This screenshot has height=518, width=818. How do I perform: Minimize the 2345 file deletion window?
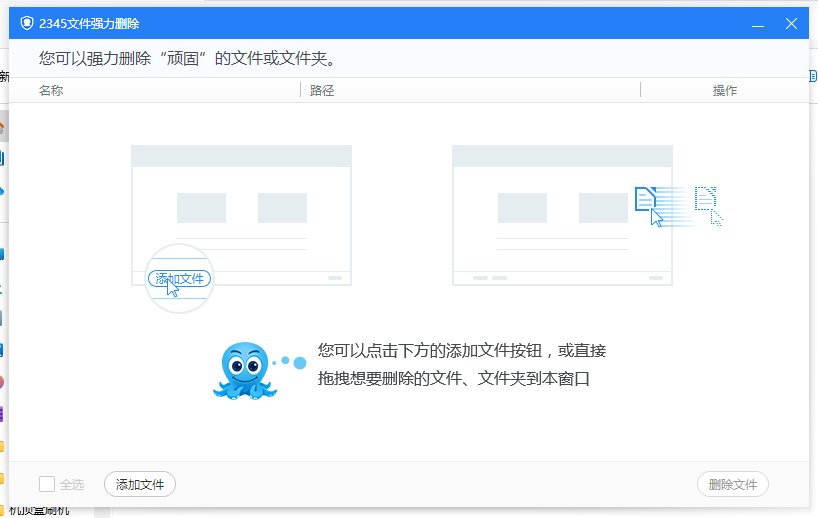tap(759, 23)
